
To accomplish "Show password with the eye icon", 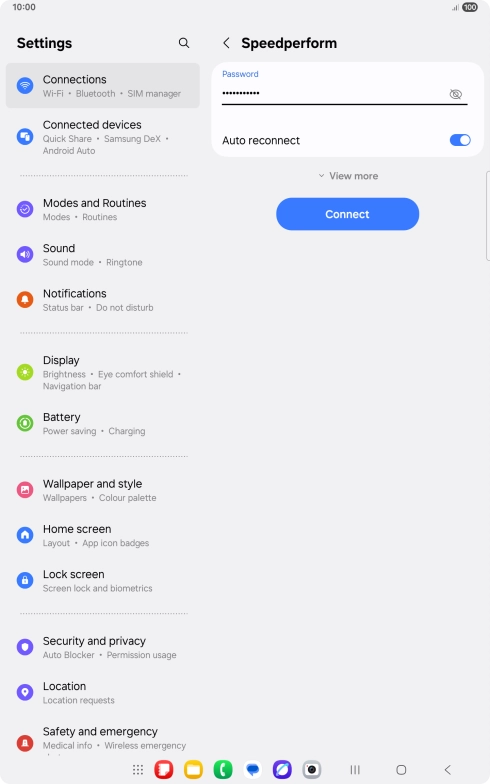I will (x=455, y=94).
